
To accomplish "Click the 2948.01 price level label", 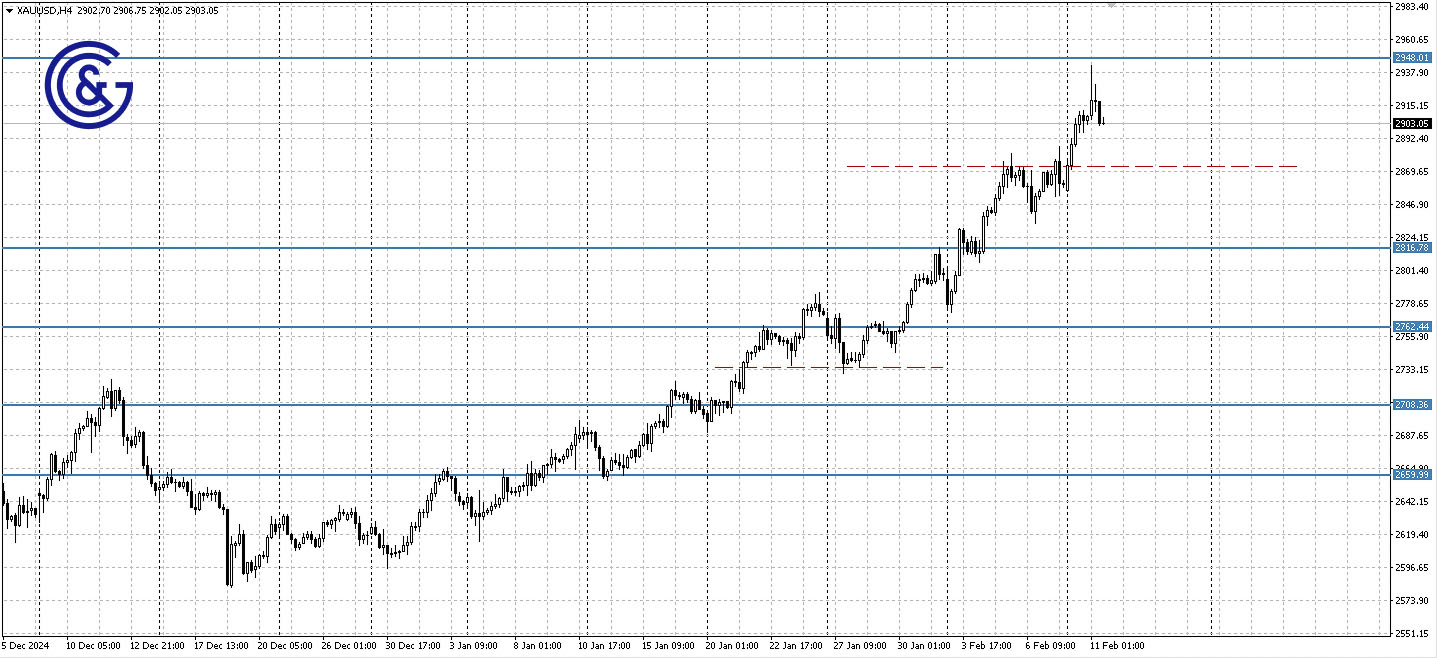I will coord(1412,58).
